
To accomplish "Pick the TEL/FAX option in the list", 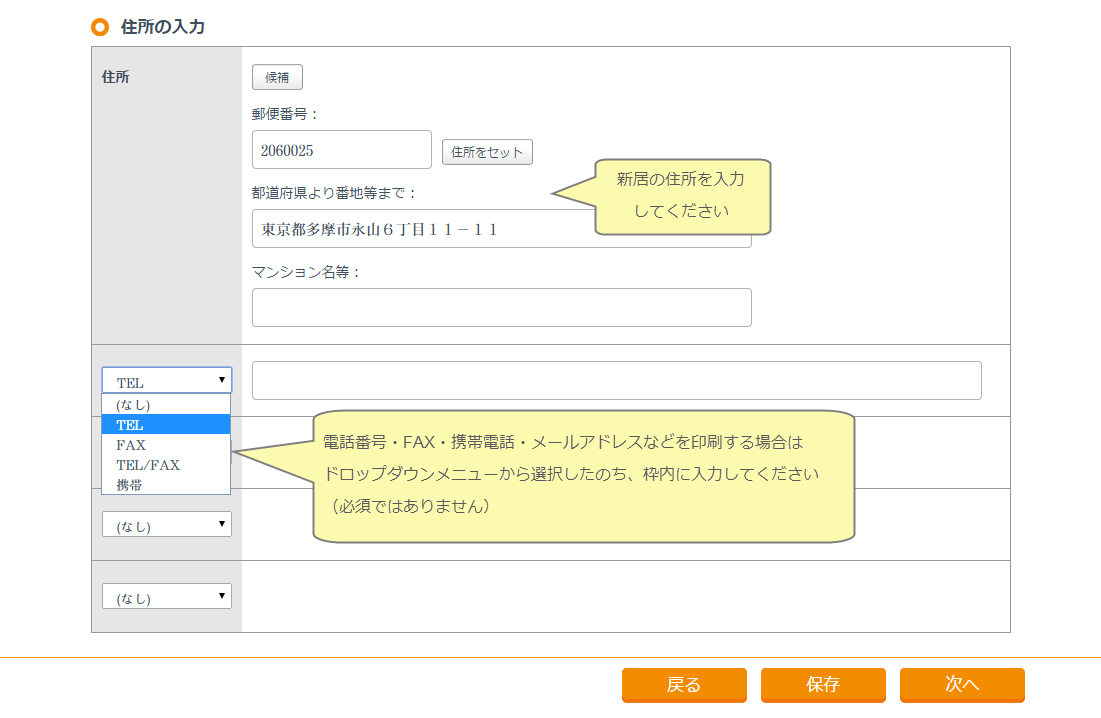I will pos(166,465).
